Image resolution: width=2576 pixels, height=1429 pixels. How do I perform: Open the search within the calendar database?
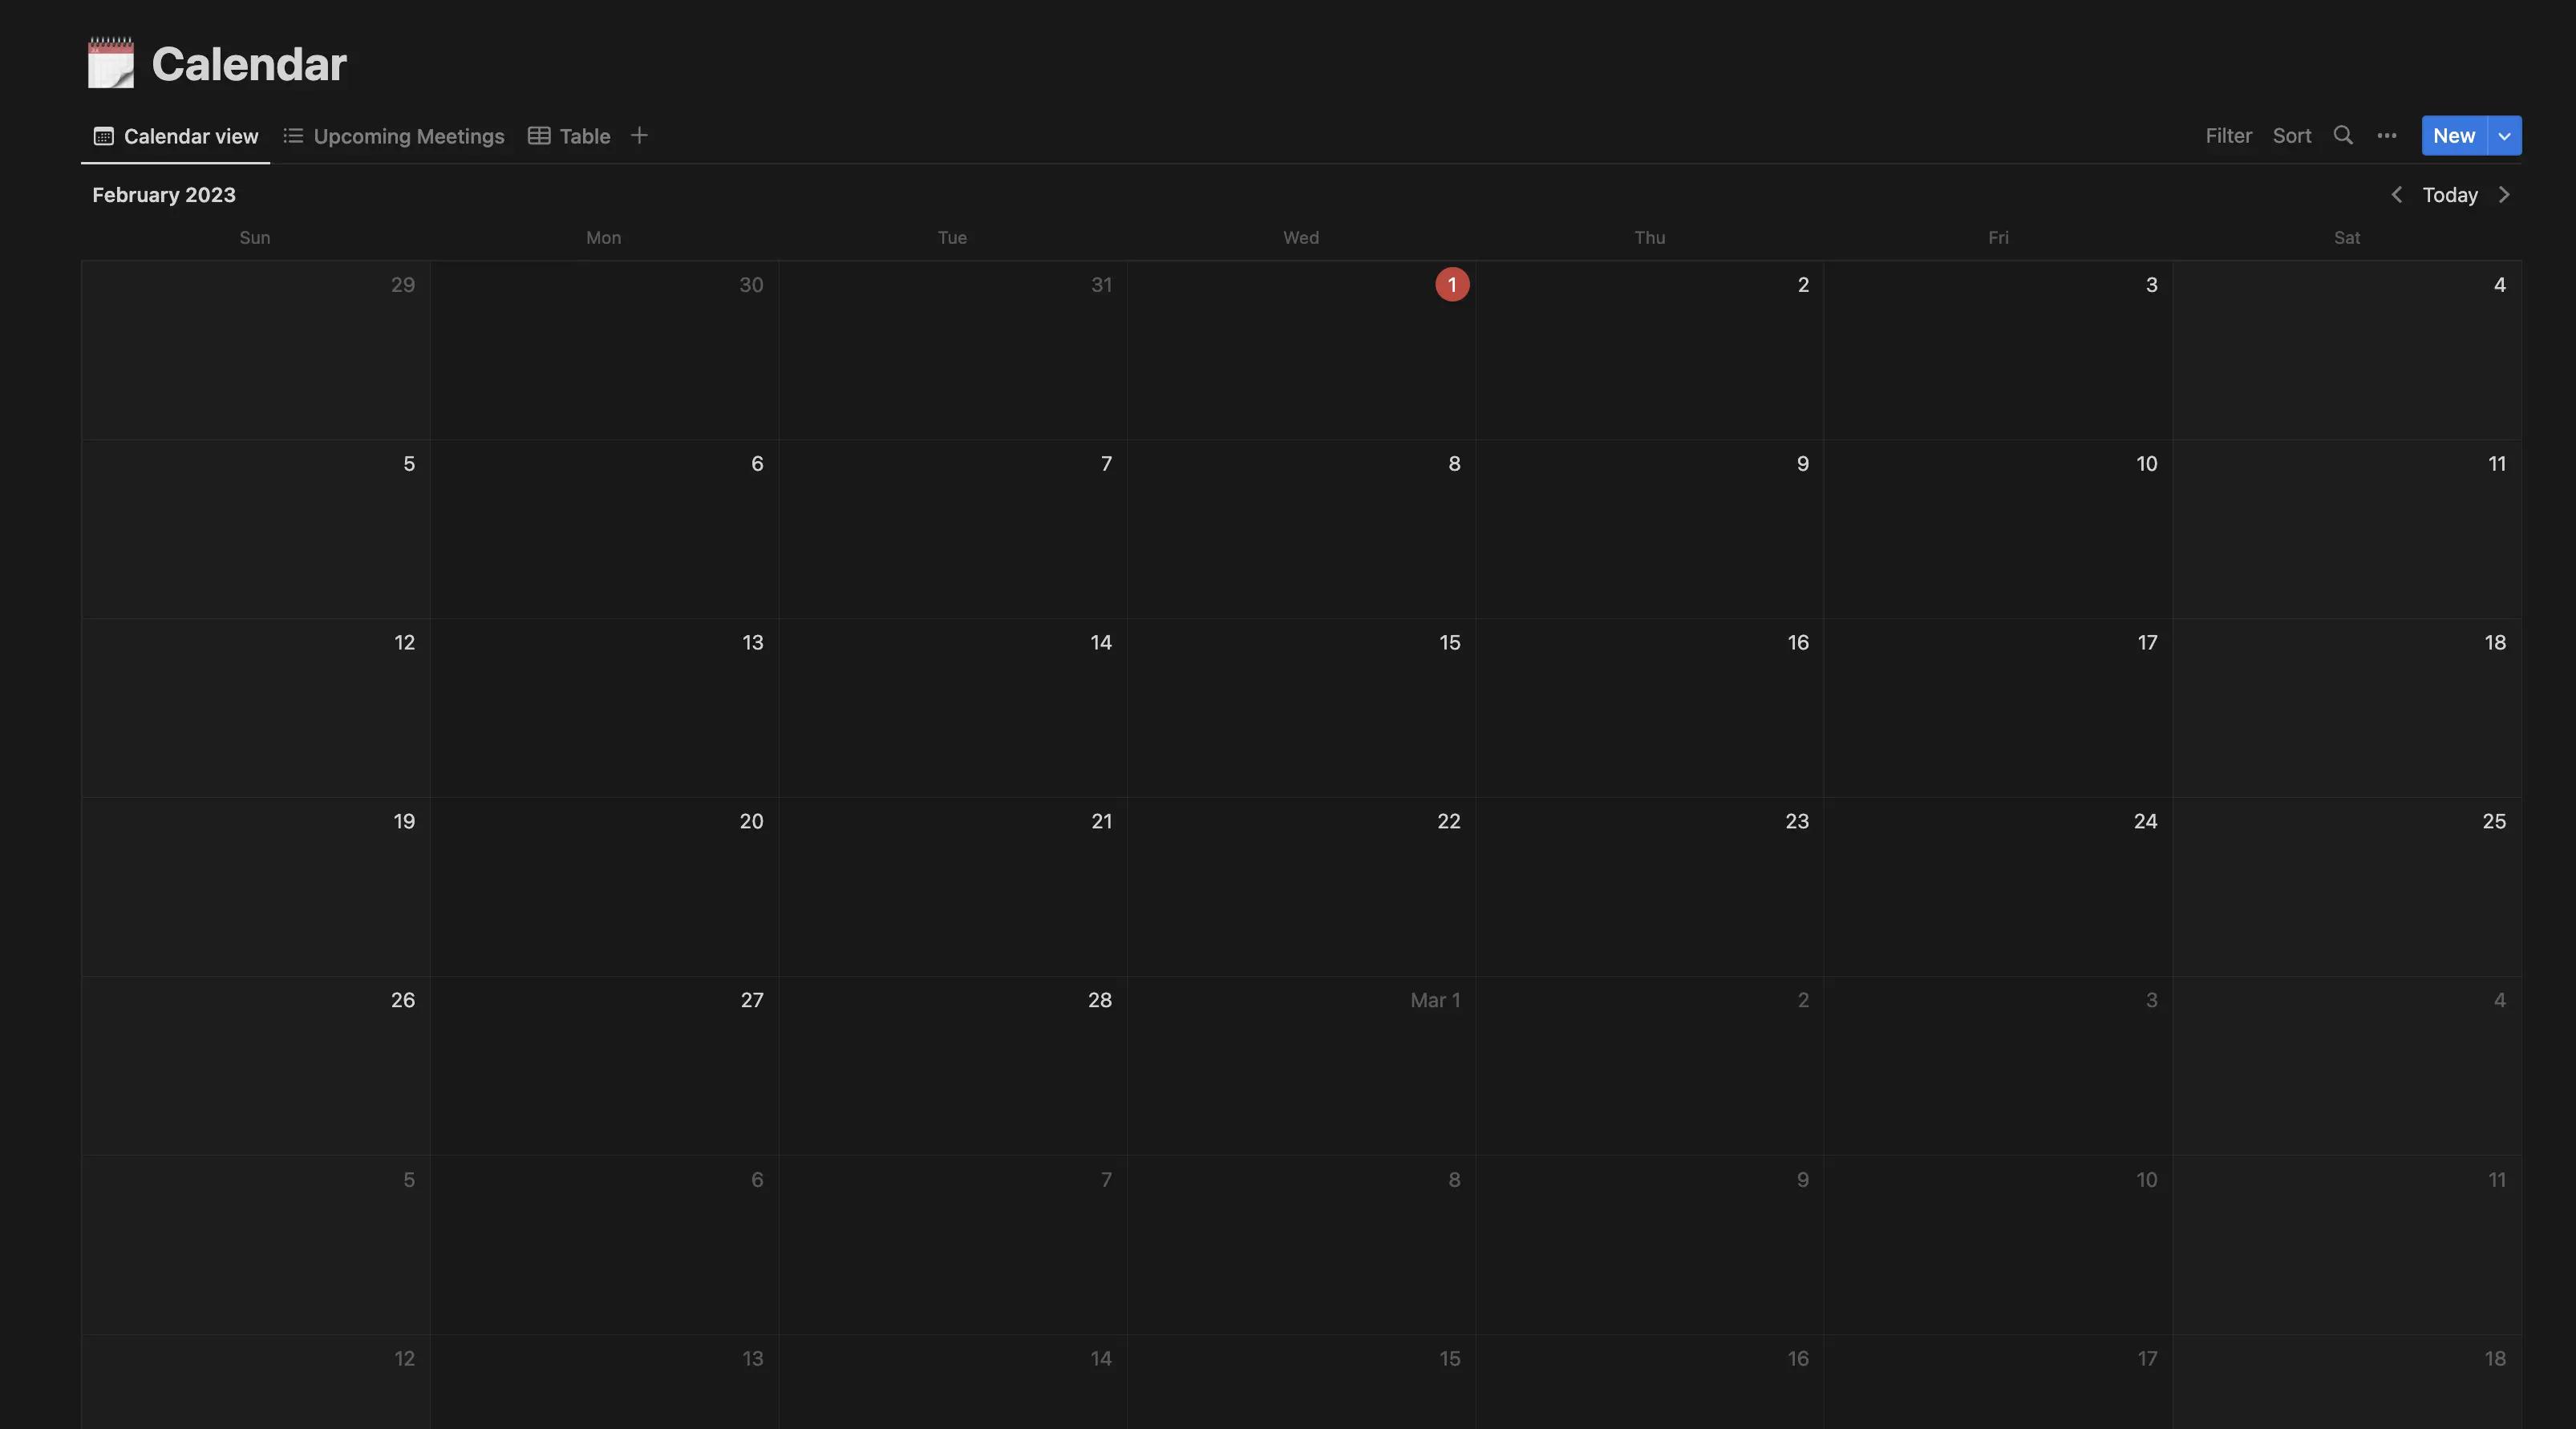pos(2343,136)
